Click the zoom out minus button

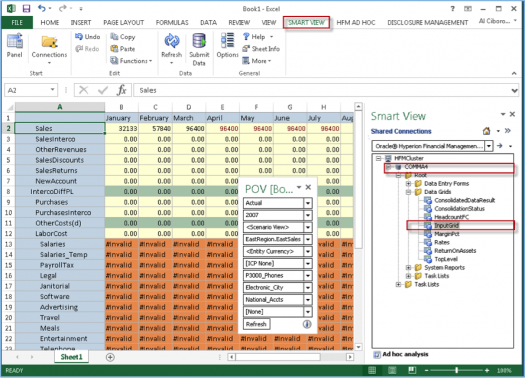click(427, 370)
